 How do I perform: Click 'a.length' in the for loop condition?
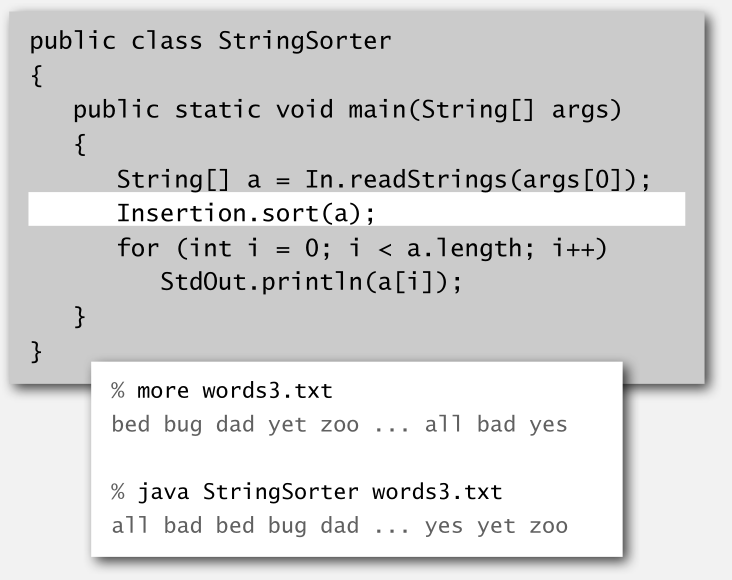pos(465,248)
